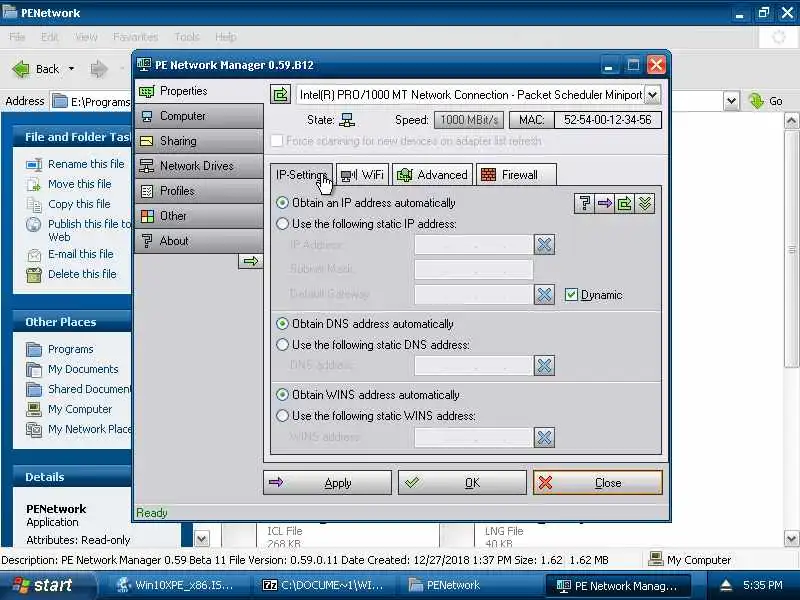This screenshot has width=800, height=600.
Task: Open Other section in sidebar
Action: (199, 216)
